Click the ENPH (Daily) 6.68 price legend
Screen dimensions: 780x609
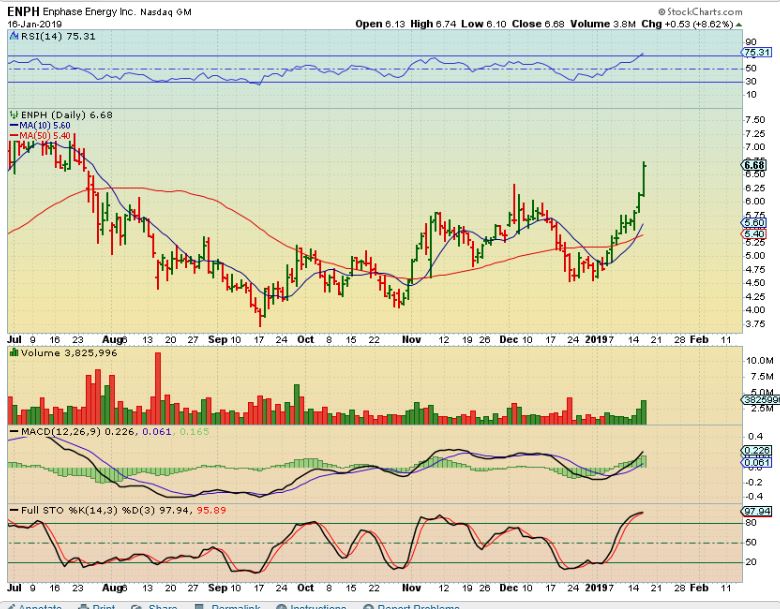pyautogui.click(x=67, y=115)
